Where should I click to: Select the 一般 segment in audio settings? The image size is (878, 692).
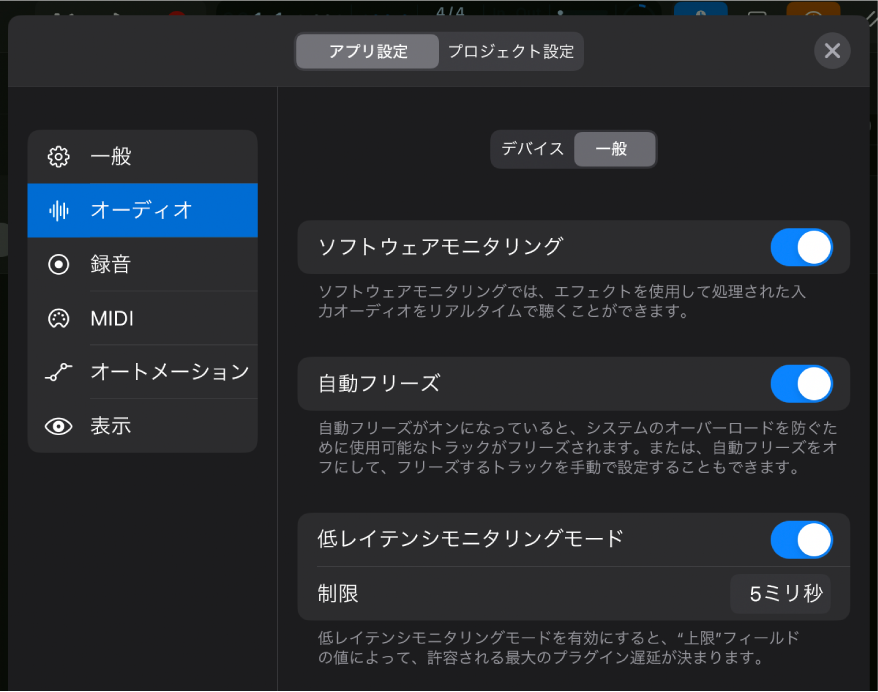614,149
